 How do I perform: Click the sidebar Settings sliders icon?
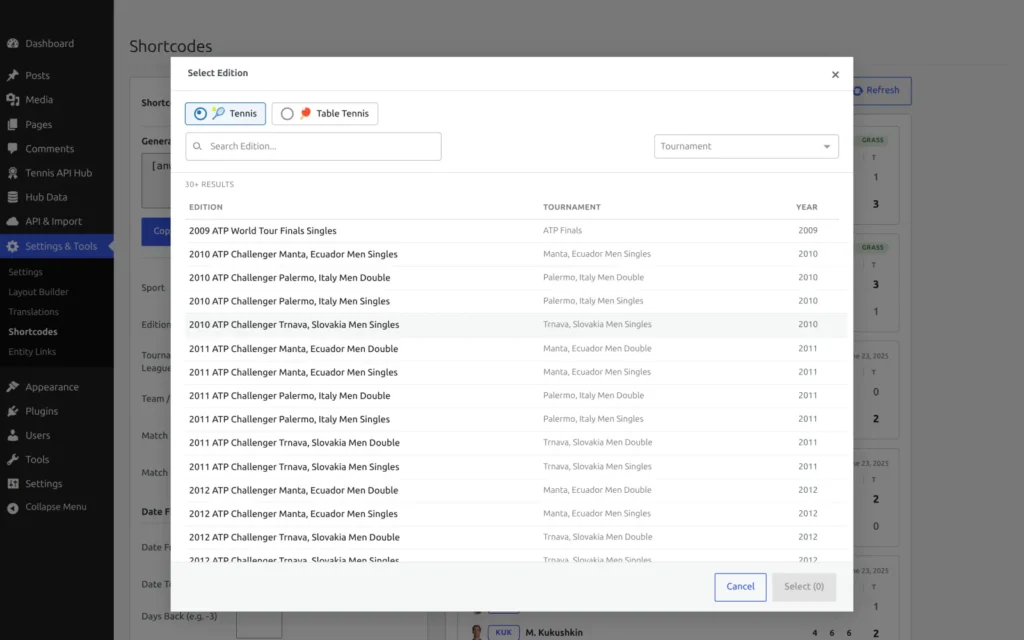[12, 483]
